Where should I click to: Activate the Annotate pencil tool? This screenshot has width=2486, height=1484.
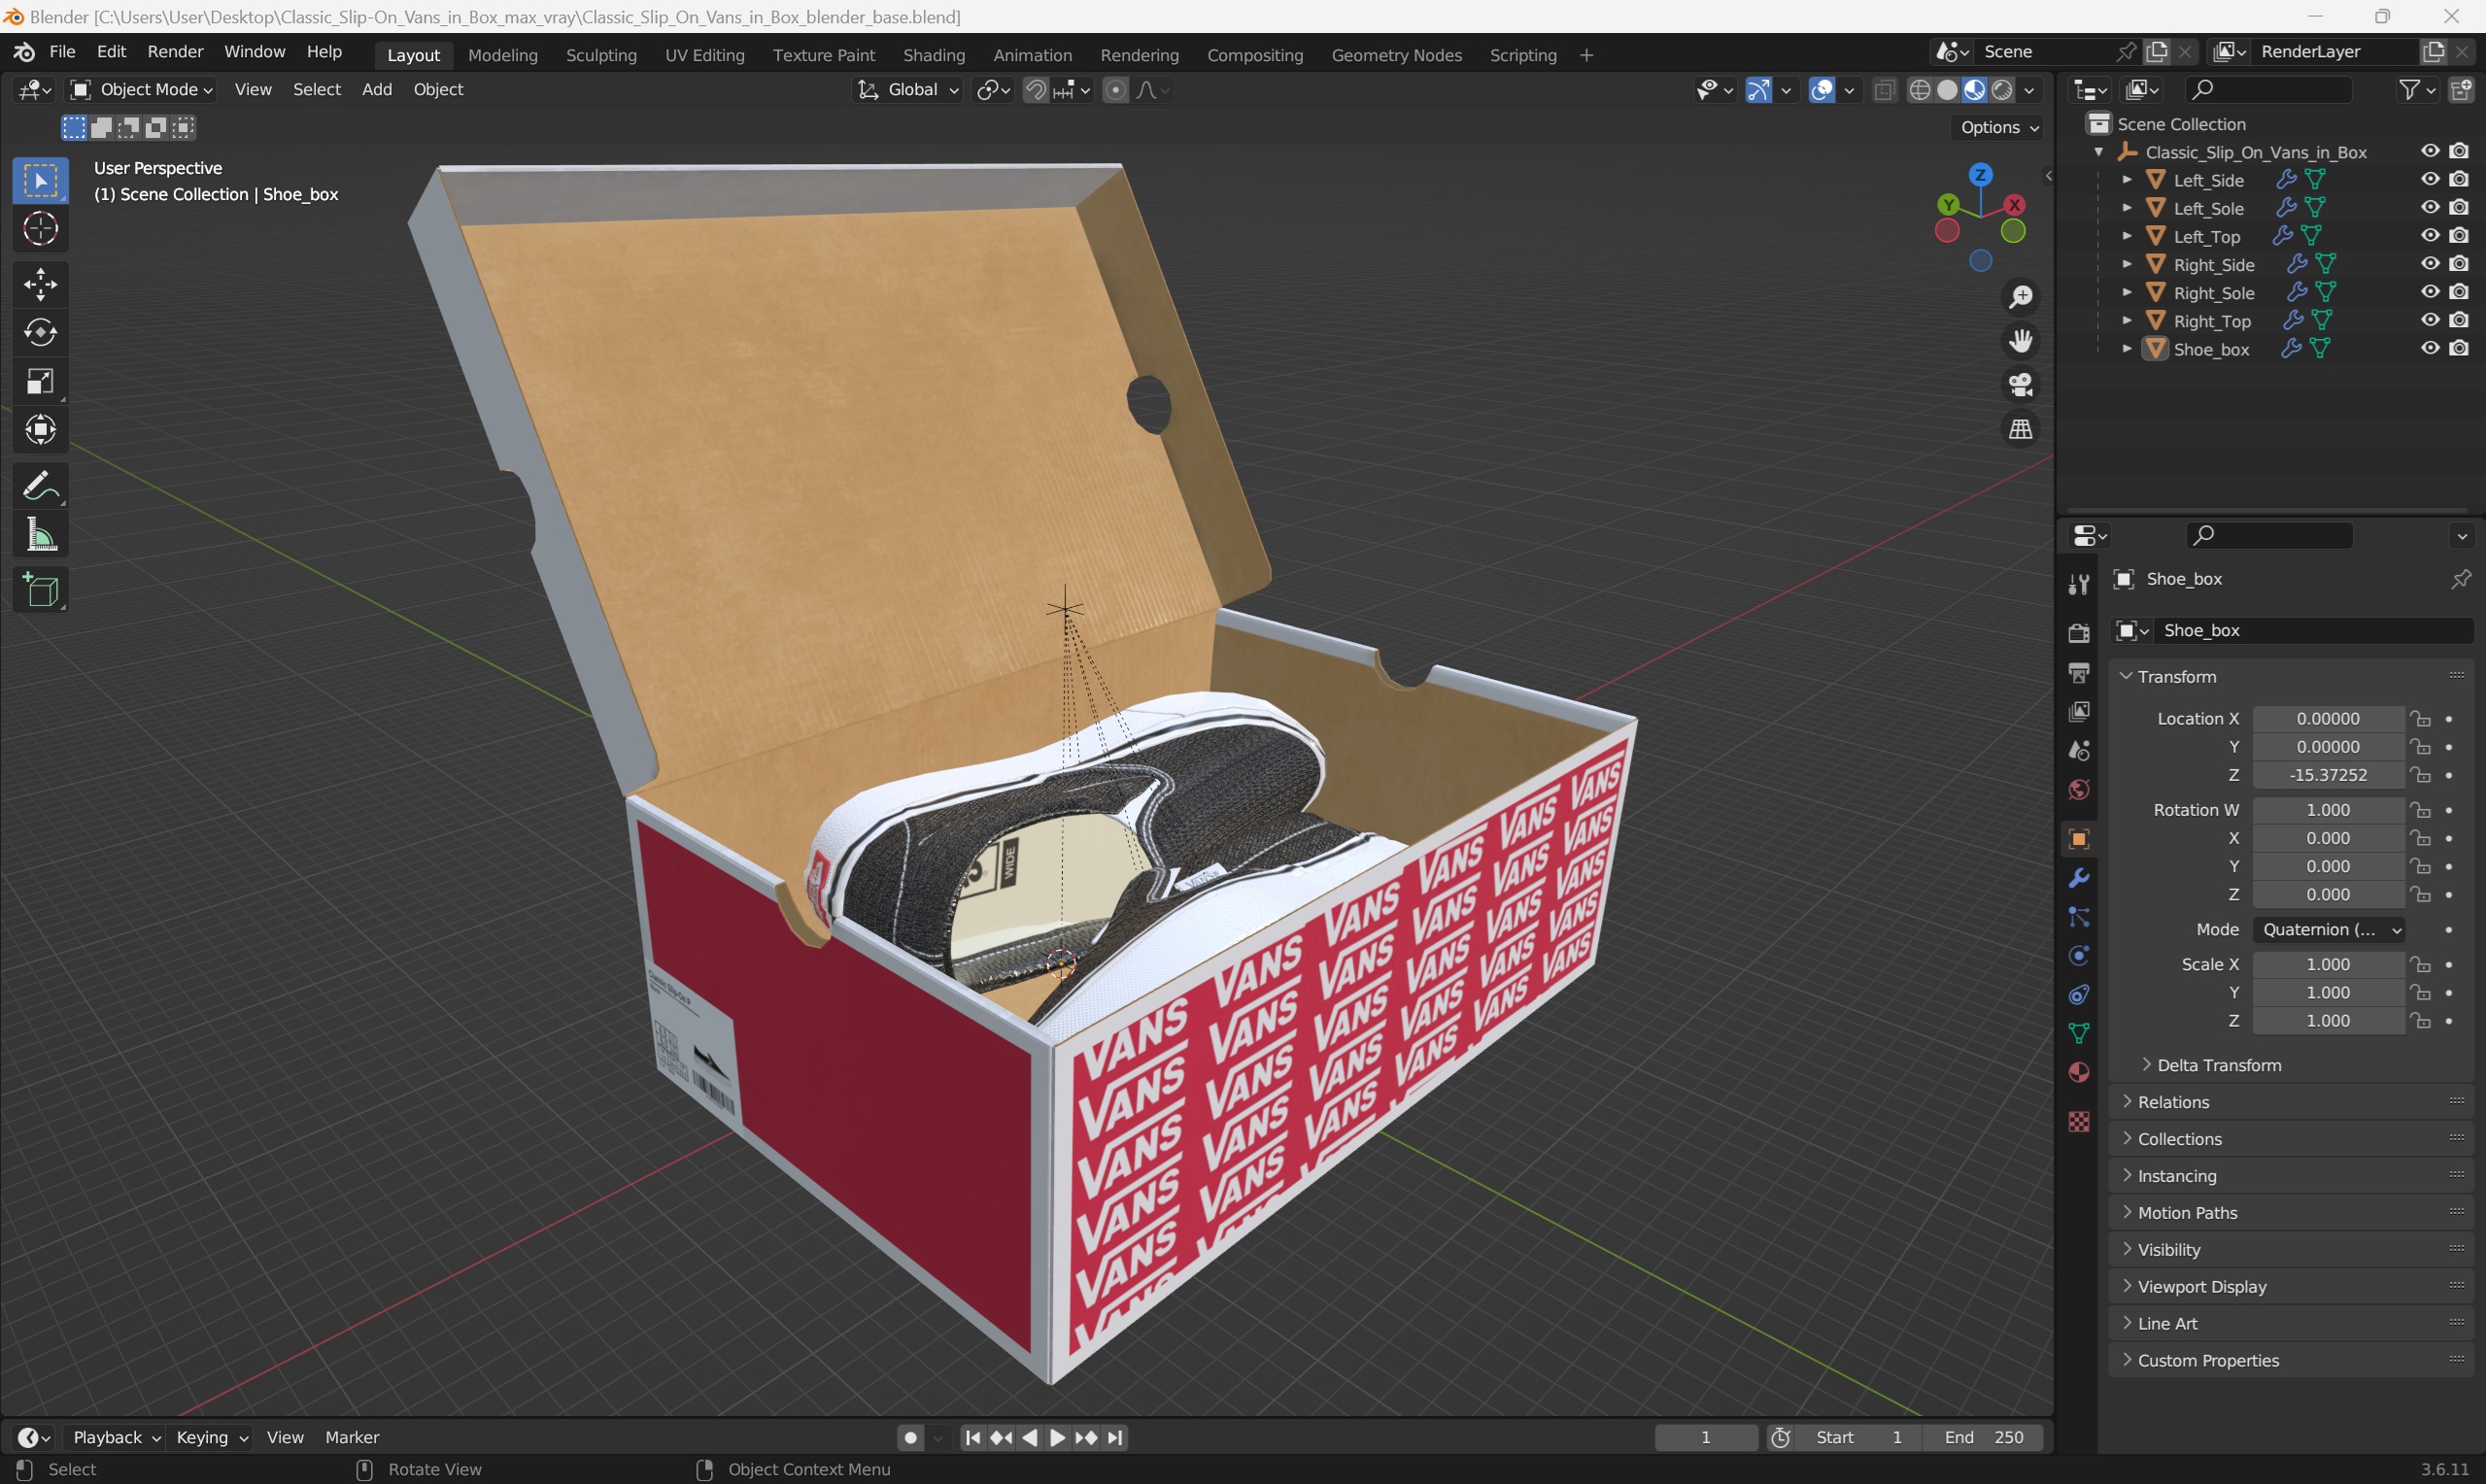(x=41, y=487)
